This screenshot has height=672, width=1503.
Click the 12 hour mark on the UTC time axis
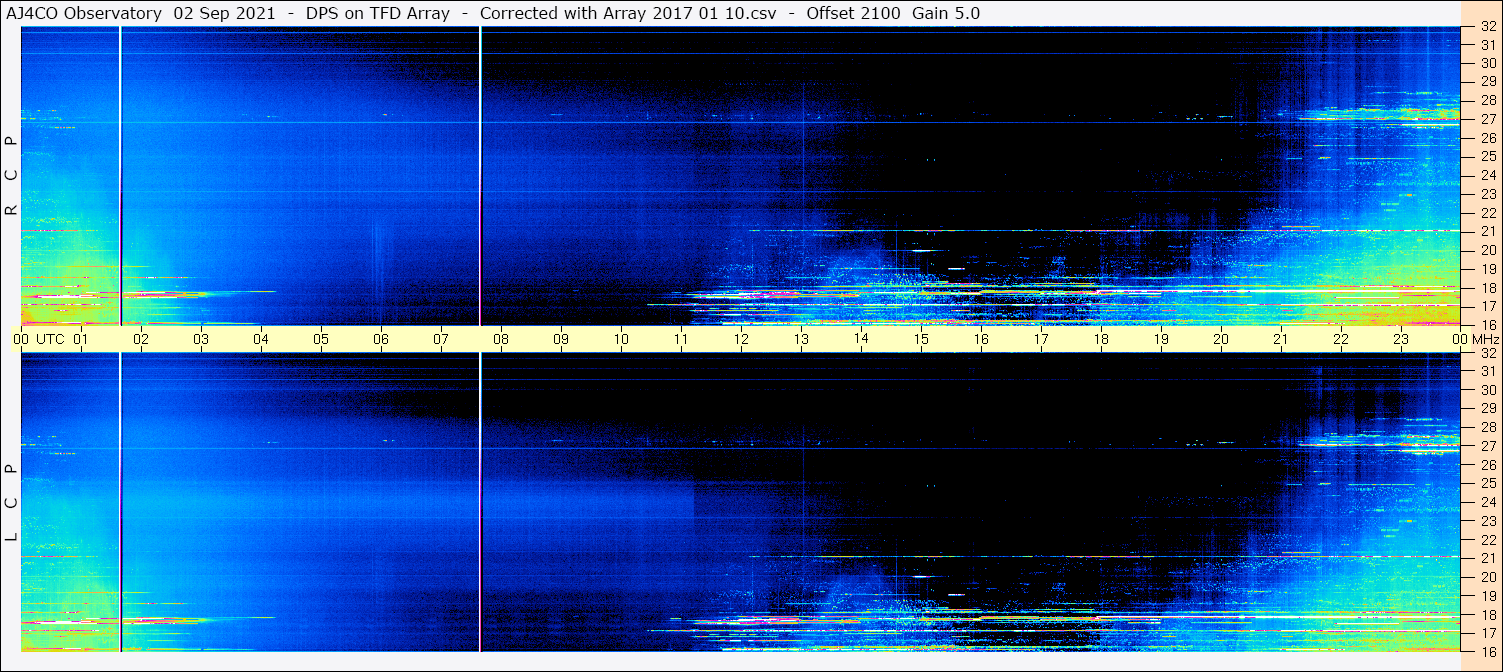[x=741, y=339]
